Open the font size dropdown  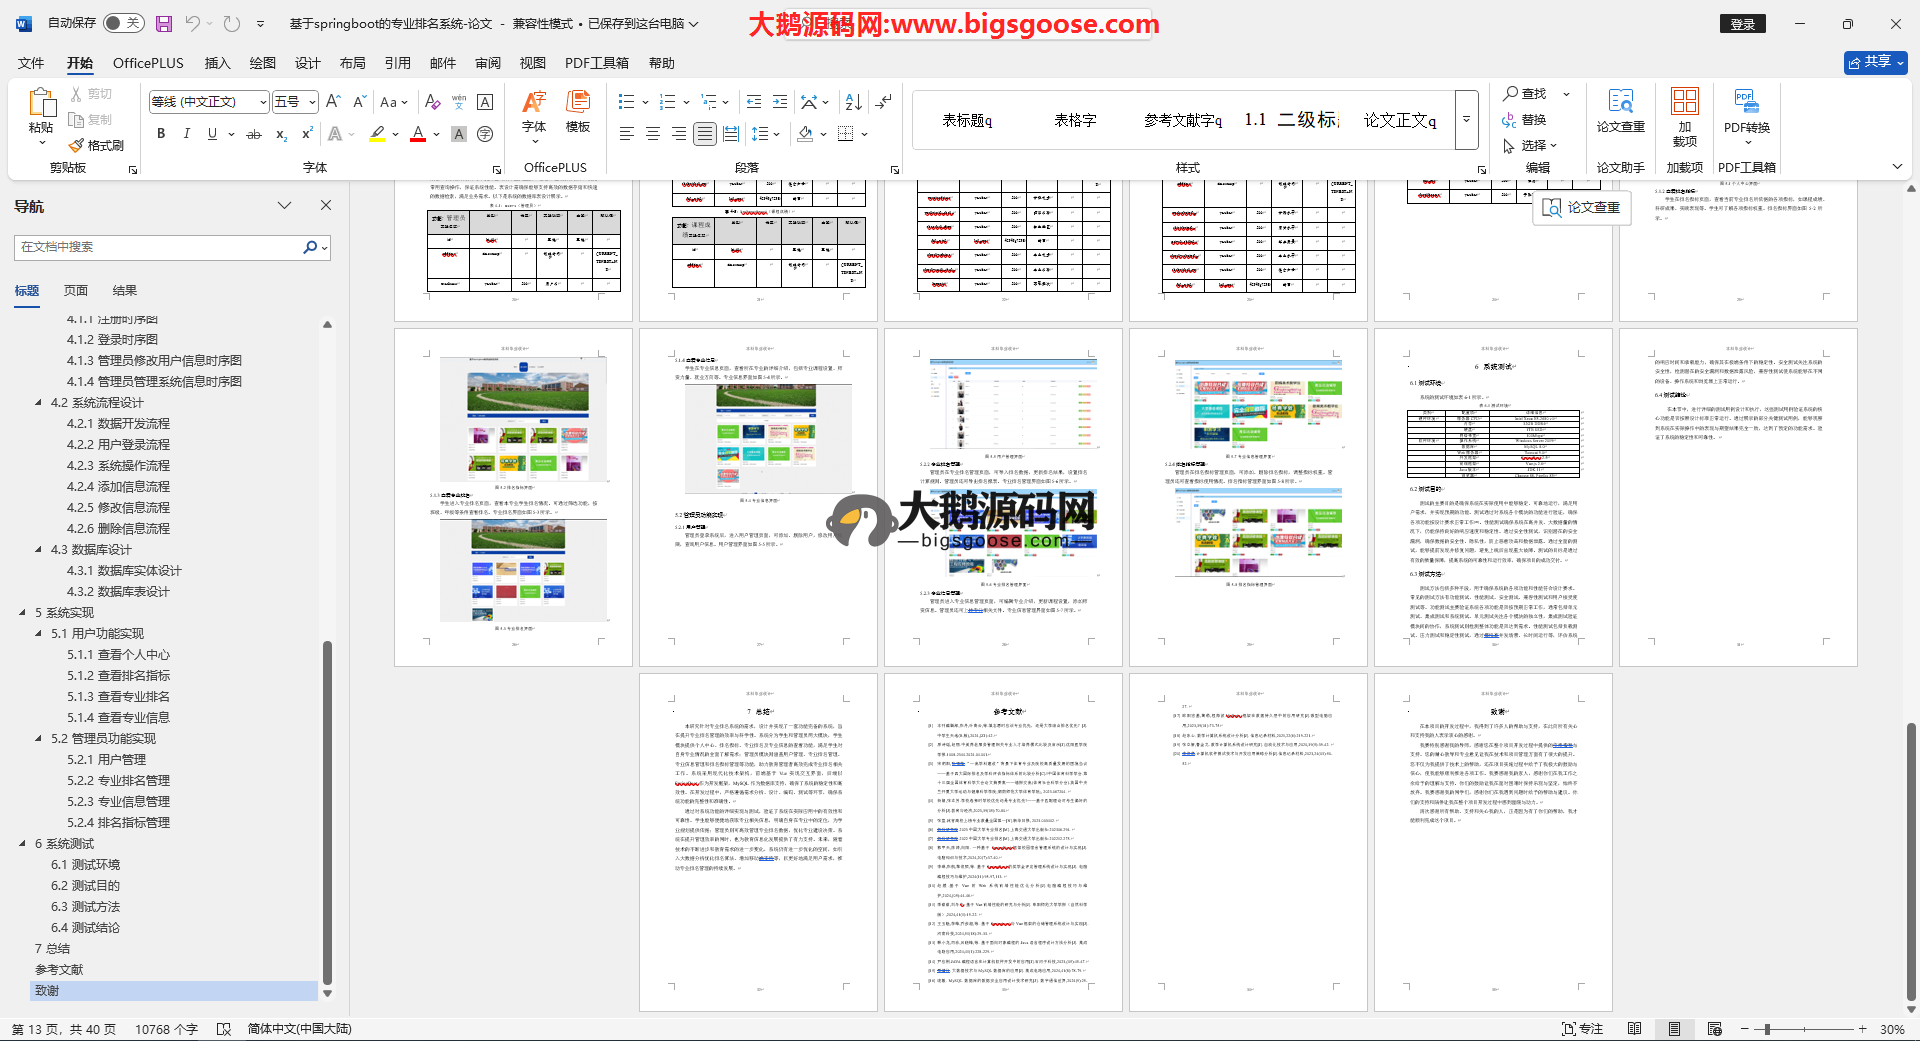point(312,102)
